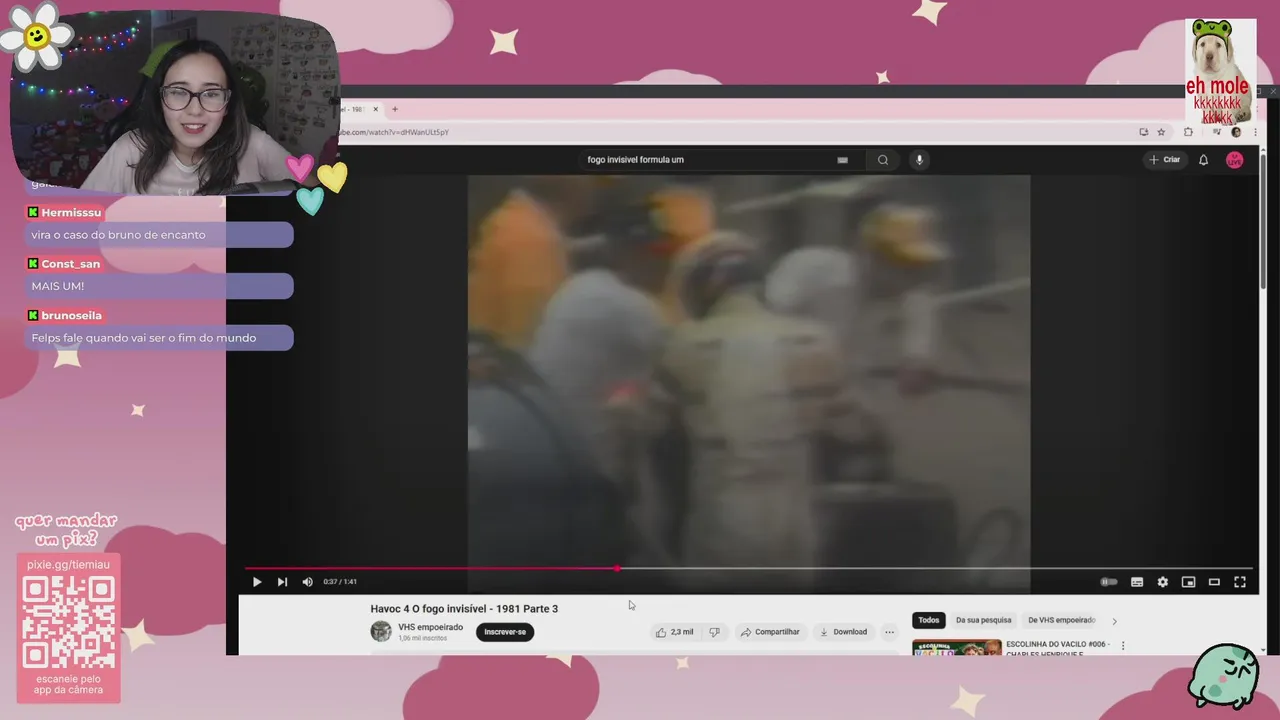Screen dimensions: 1280x720
Task: Open the VHS empoeirado channel name link
Action: click(x=430, y=627)
